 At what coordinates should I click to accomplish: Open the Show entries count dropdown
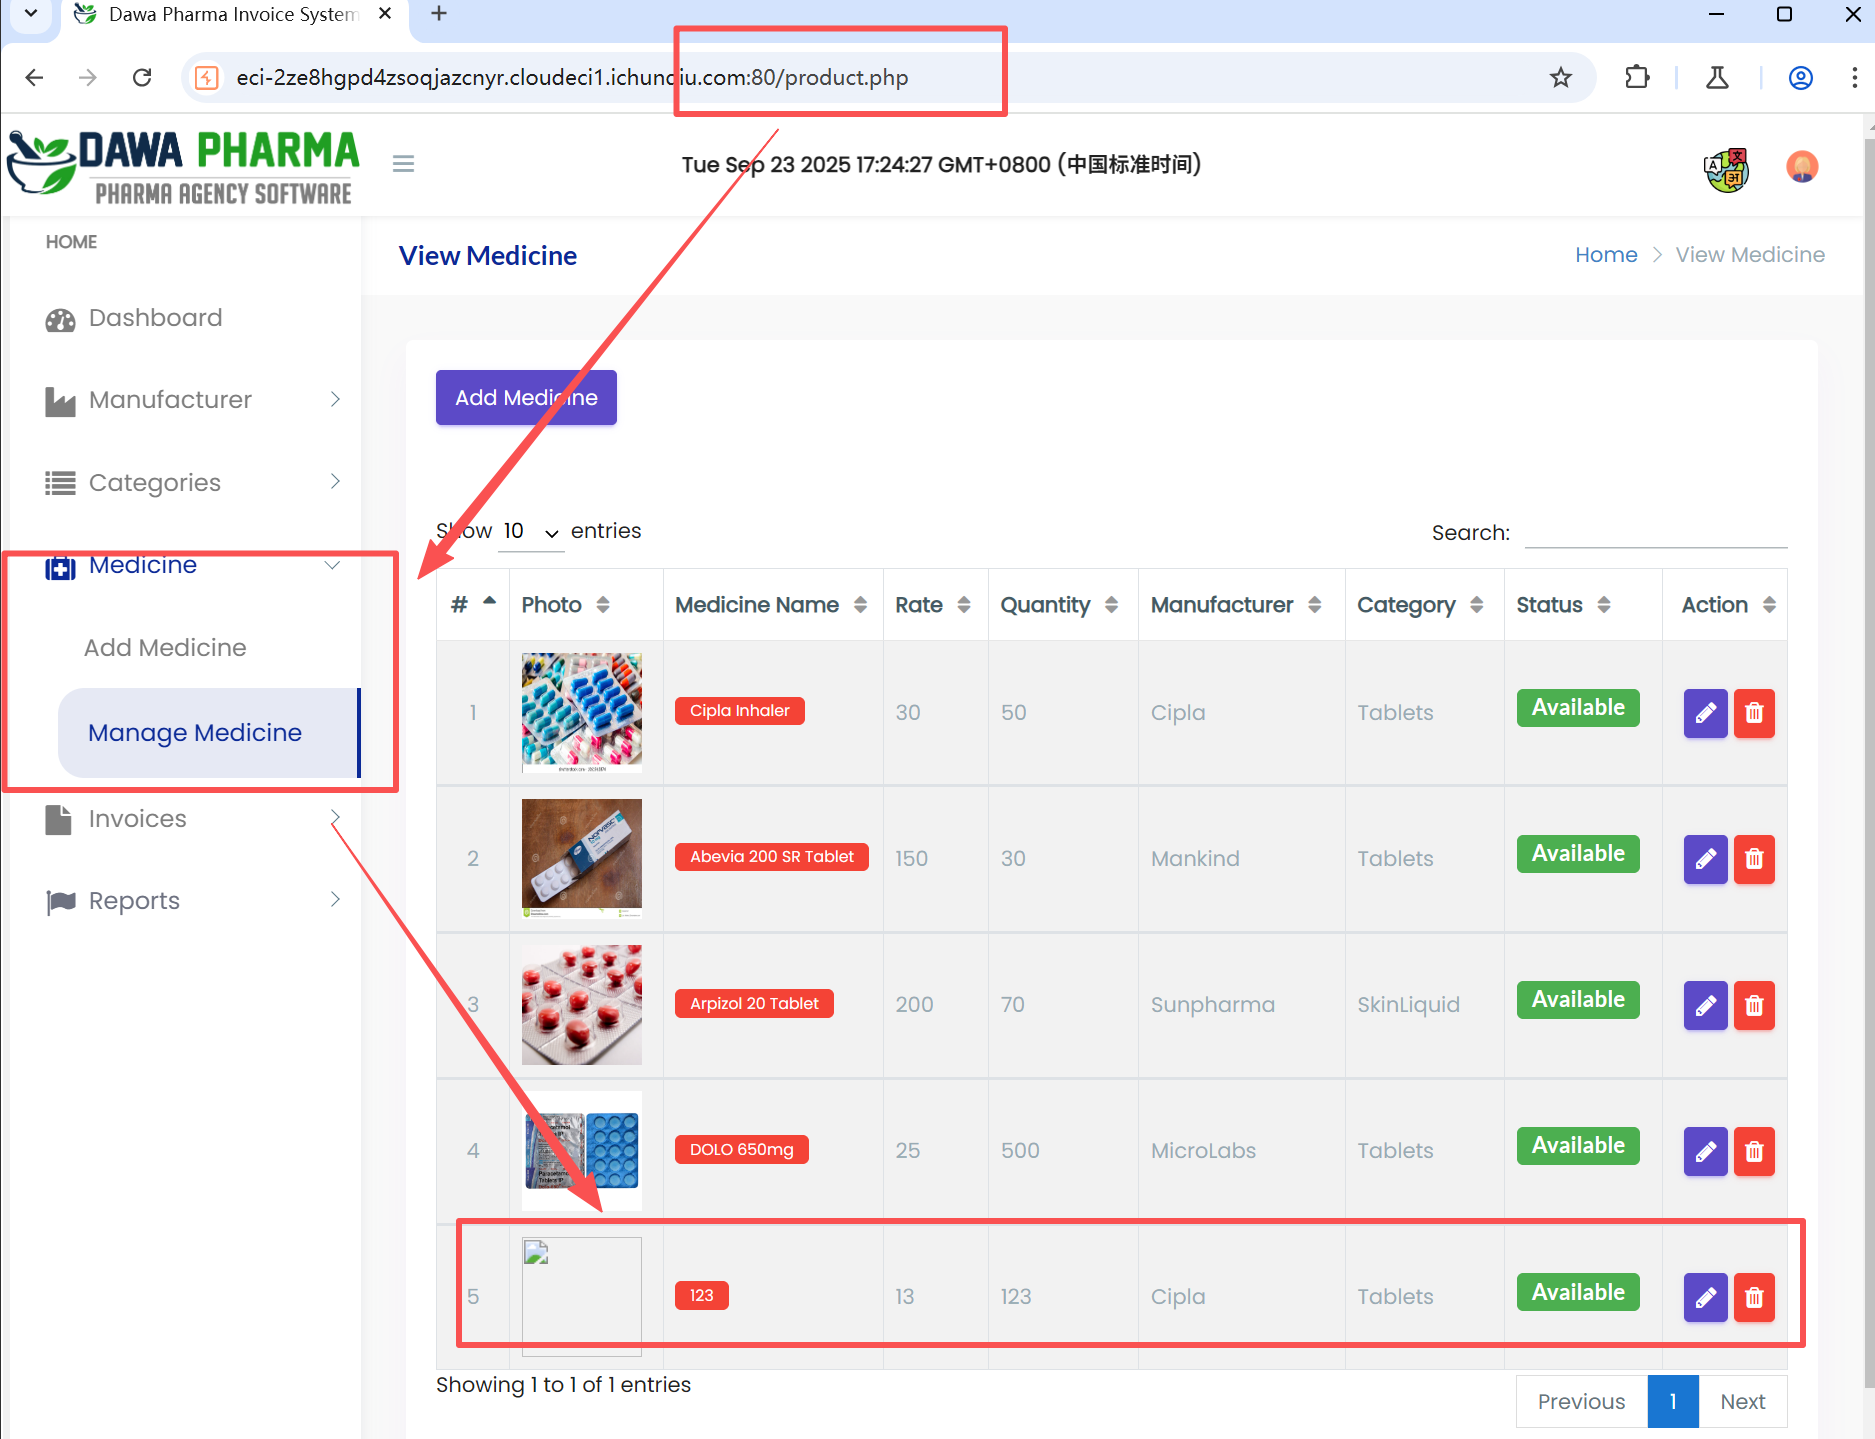pyautogui.click(x=530, y=531)
